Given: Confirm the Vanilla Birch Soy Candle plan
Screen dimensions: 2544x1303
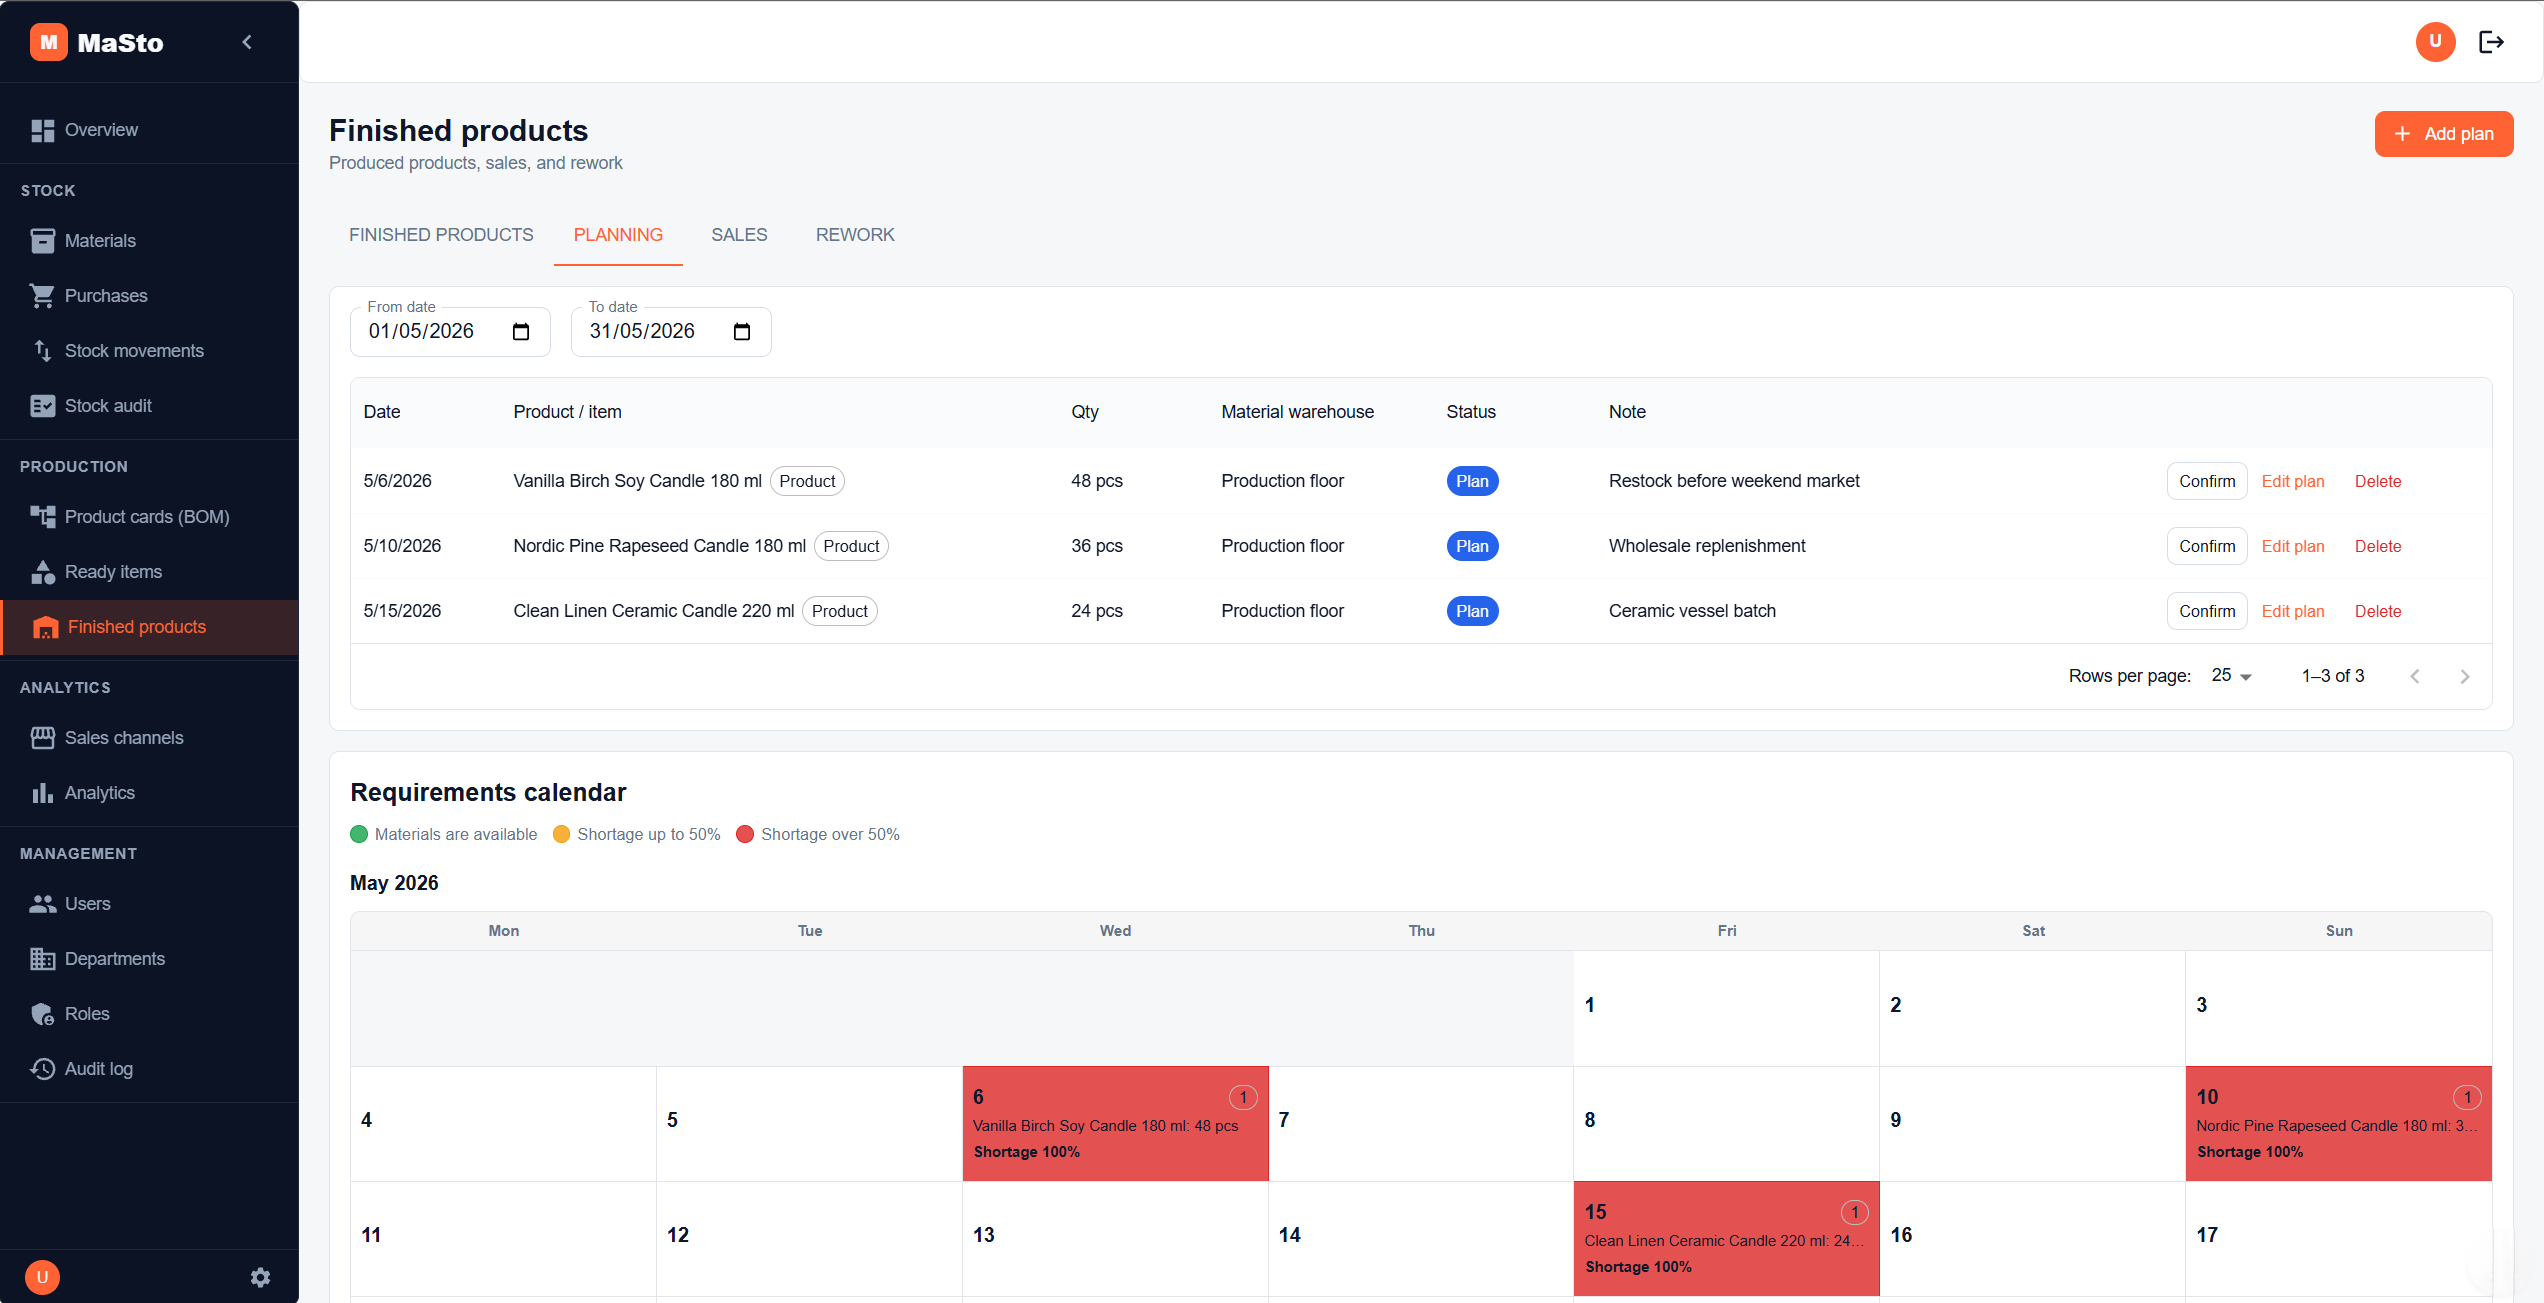Looking at the screenshot, I should (x=2207, y=481).
